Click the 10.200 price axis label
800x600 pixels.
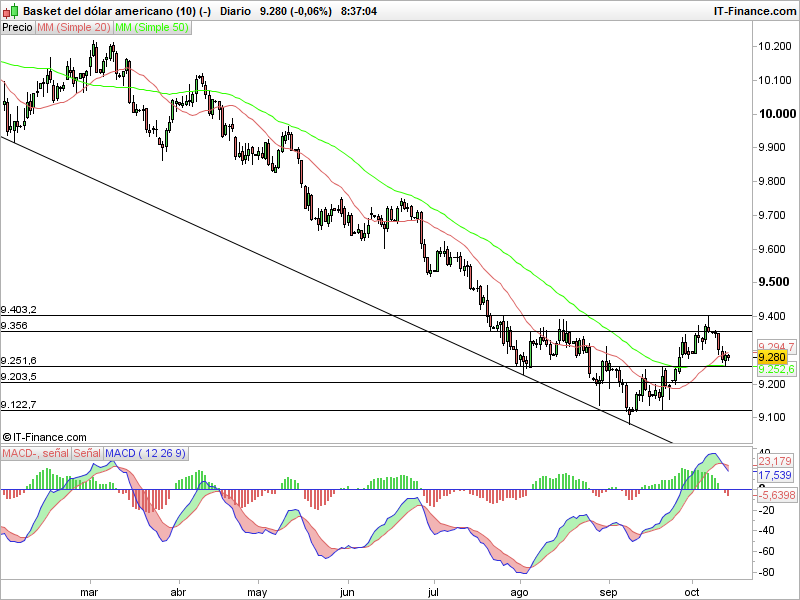pos(775,46)
